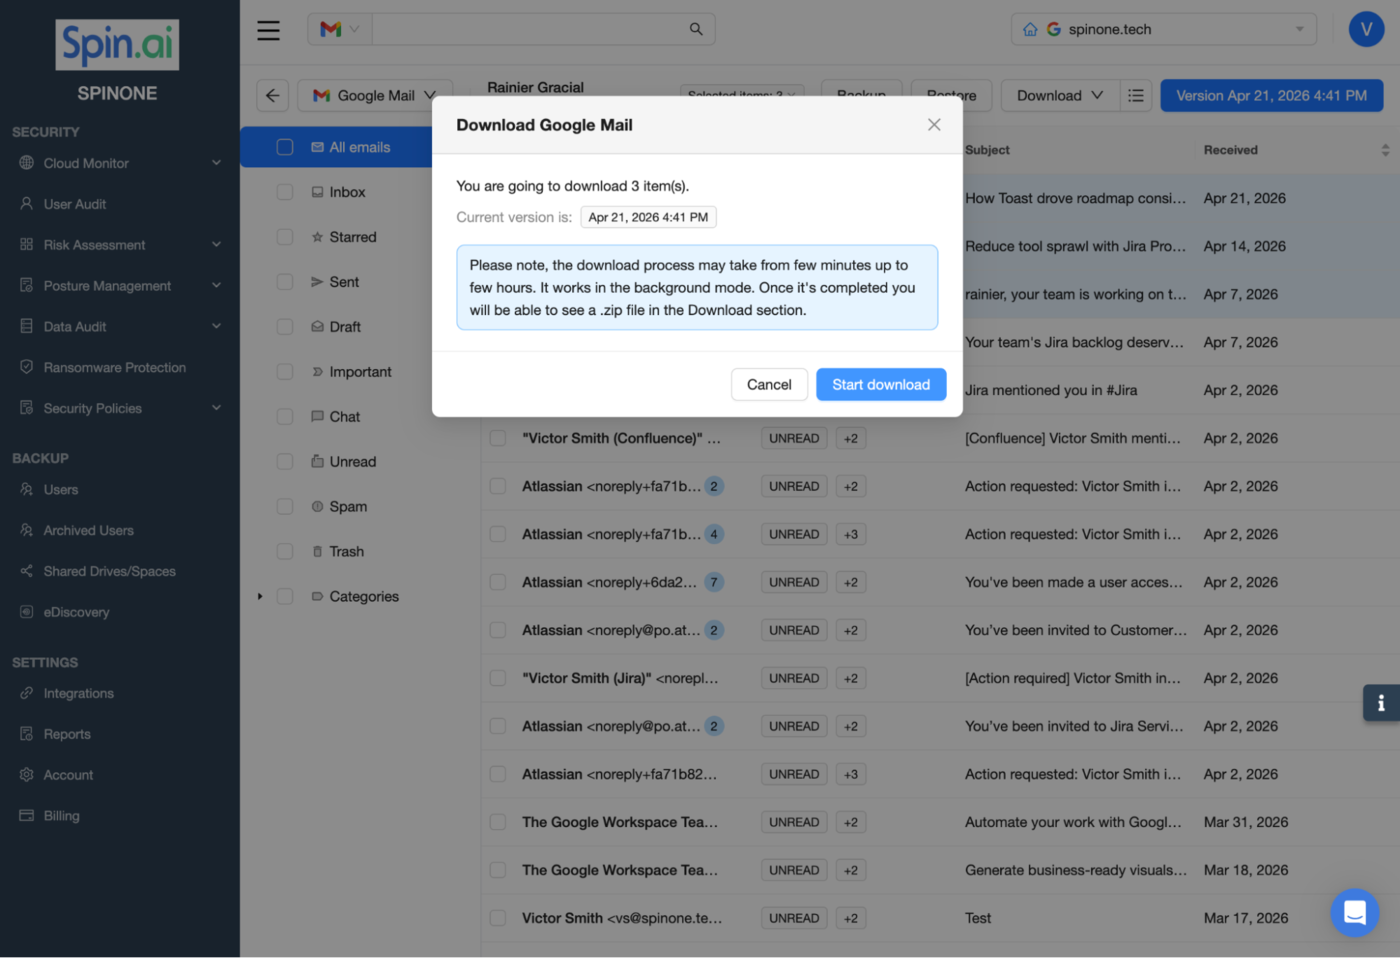Viewport: 1400px width, 958px height.
Task: Open the spinone.tech domain dropdown
Action: click(1163, 29)
